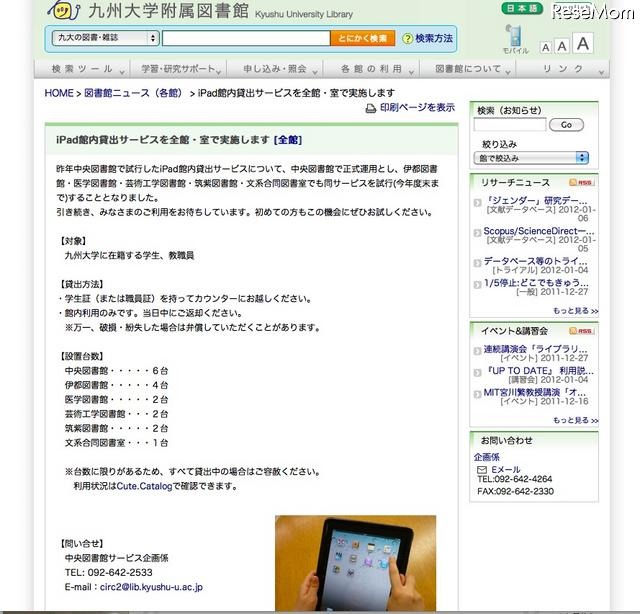Screen dimensions: 640x614
Task: Click bullet icon beside 連続講演会 event
Action: click(477, 351)
